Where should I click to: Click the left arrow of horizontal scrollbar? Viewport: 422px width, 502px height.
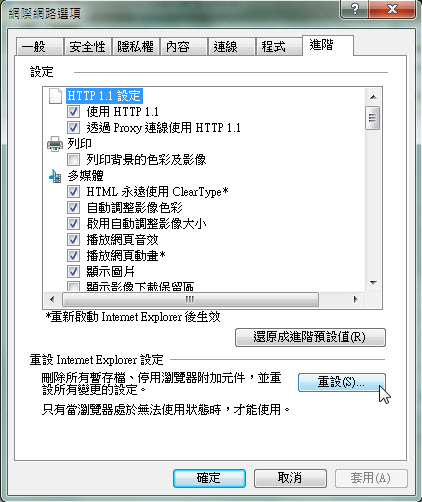click(x=52, y=299)
